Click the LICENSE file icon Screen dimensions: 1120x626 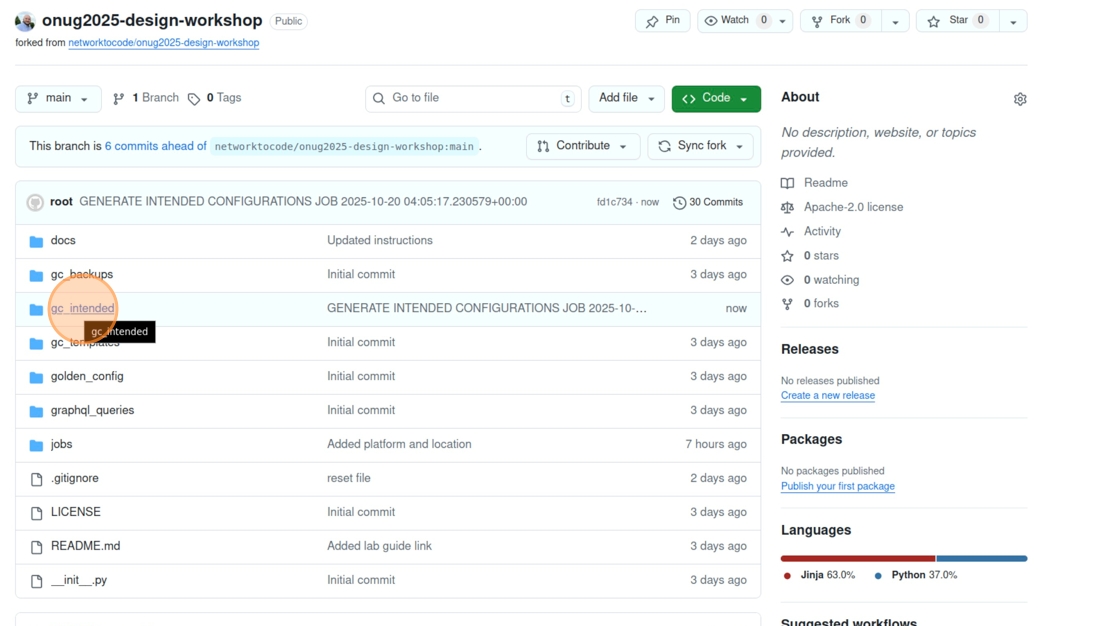[x=36, y=513]
